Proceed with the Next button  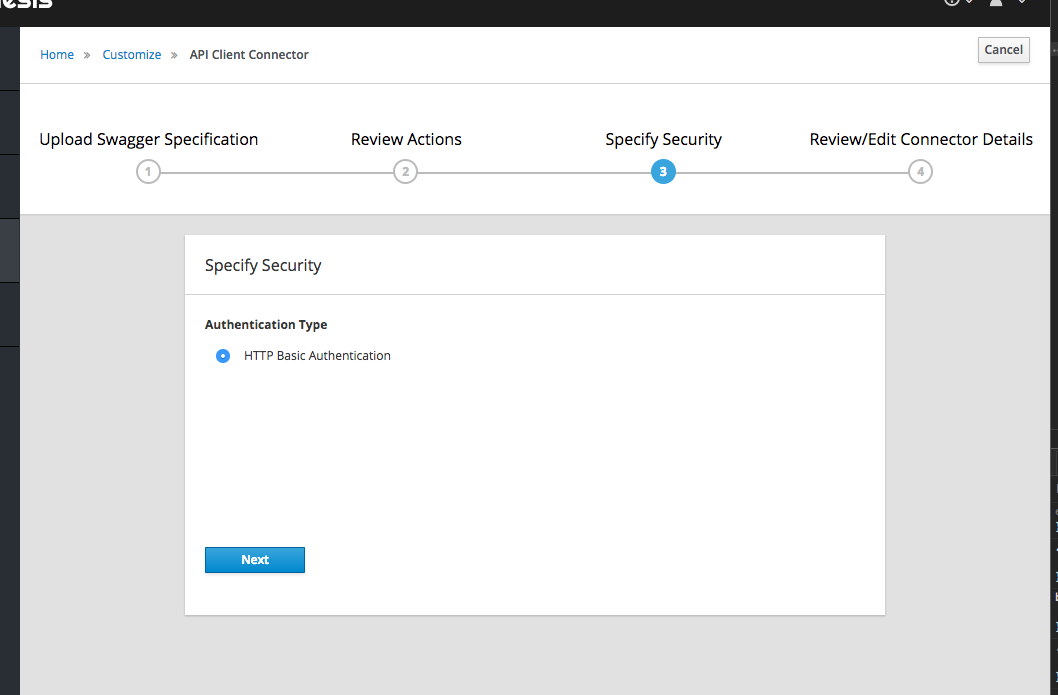(x=255, y=560)
